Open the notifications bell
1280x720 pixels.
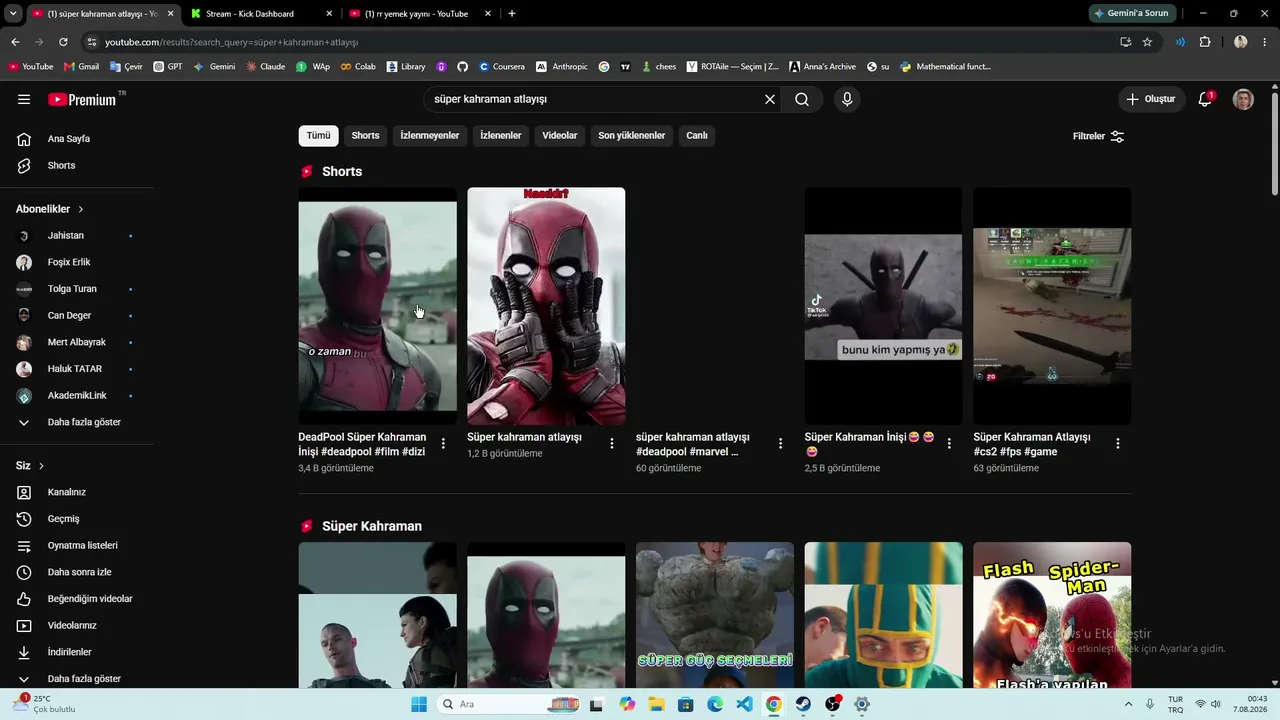point(1205,99)
